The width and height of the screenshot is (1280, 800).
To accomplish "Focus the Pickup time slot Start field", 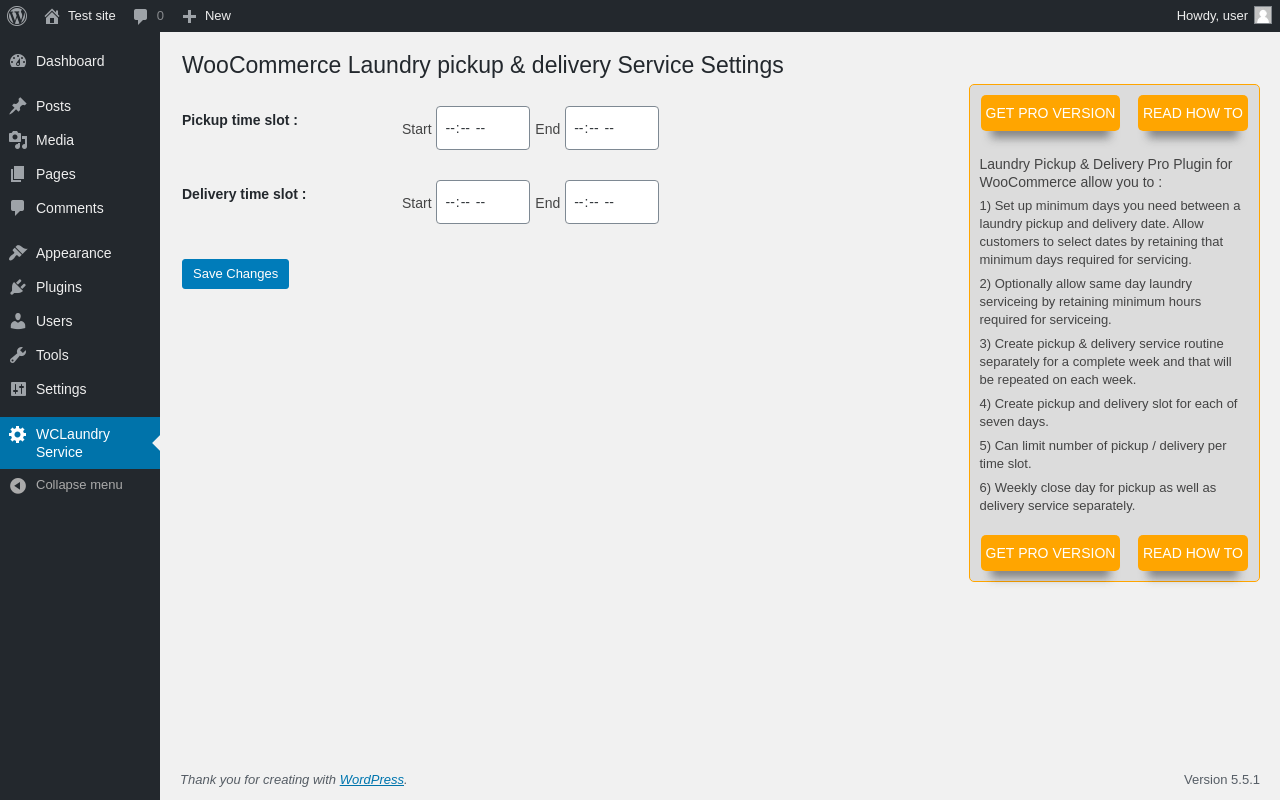I will coord(482,128).
